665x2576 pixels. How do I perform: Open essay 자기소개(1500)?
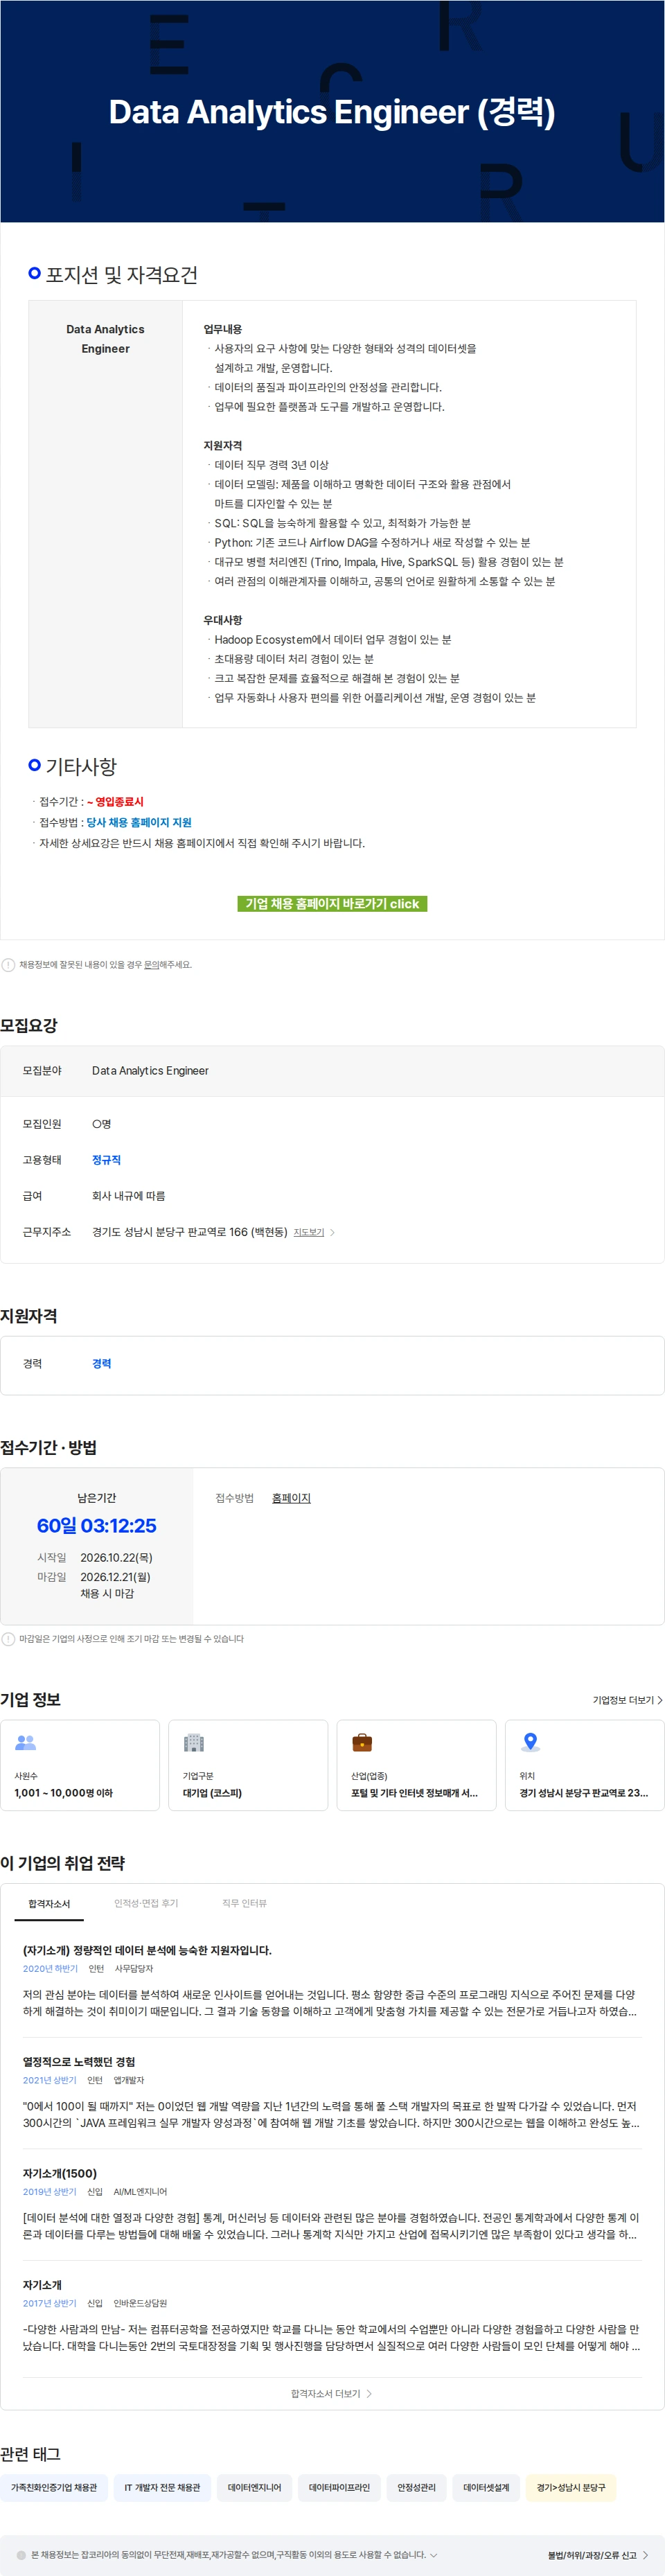(x=60, y=2174)
